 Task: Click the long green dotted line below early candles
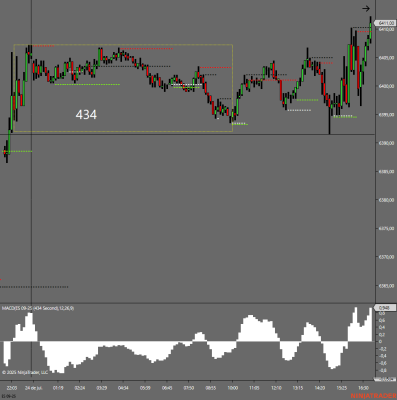87,85
